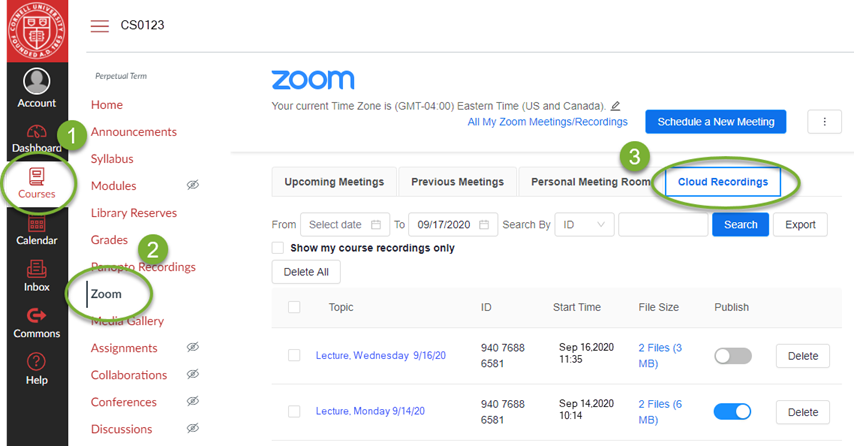This screenshot has height=446, width=854.
Task: Open the Inbox in global navigation
Action: [x=36, y=277]
